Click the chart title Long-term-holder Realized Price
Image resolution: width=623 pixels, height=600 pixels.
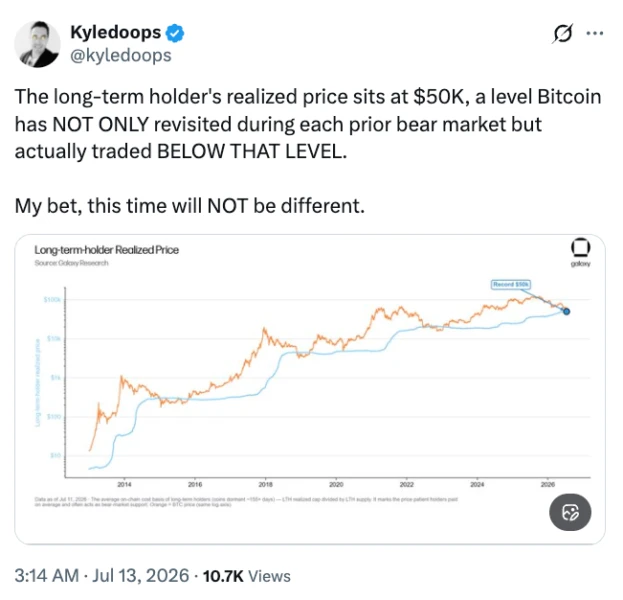(x=106, y=250)
